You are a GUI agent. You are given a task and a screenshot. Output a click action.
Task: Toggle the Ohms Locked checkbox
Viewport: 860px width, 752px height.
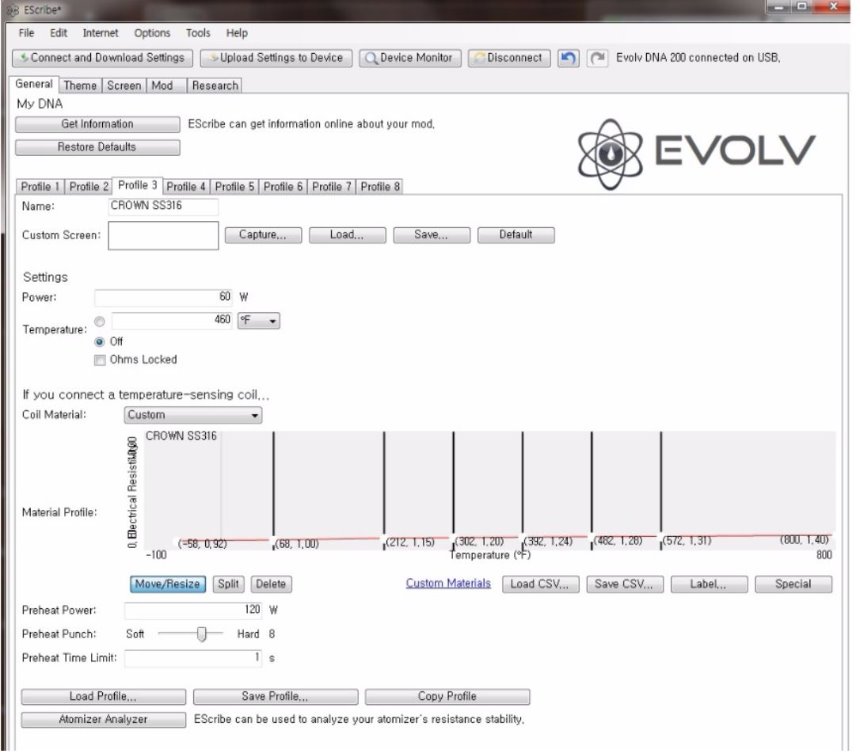[99, 360]
